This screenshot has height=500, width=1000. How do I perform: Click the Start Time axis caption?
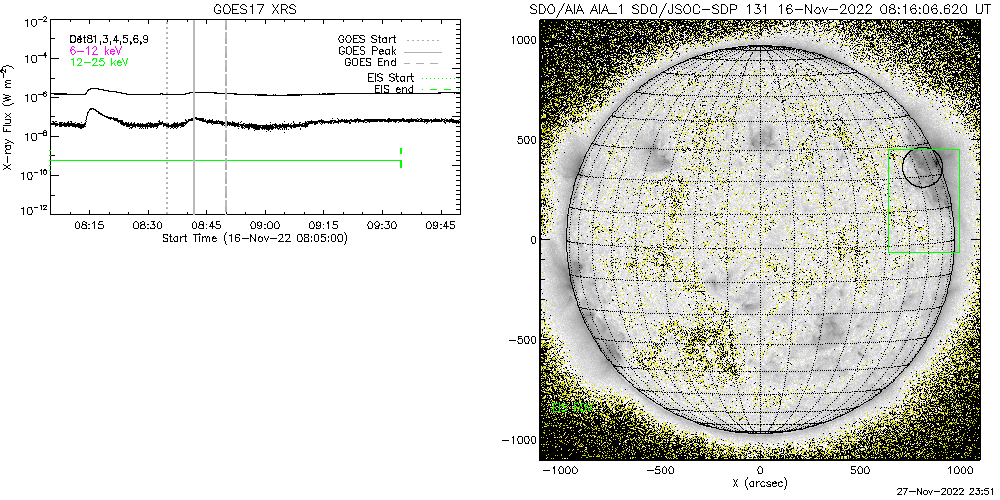[x=254, y=239]
